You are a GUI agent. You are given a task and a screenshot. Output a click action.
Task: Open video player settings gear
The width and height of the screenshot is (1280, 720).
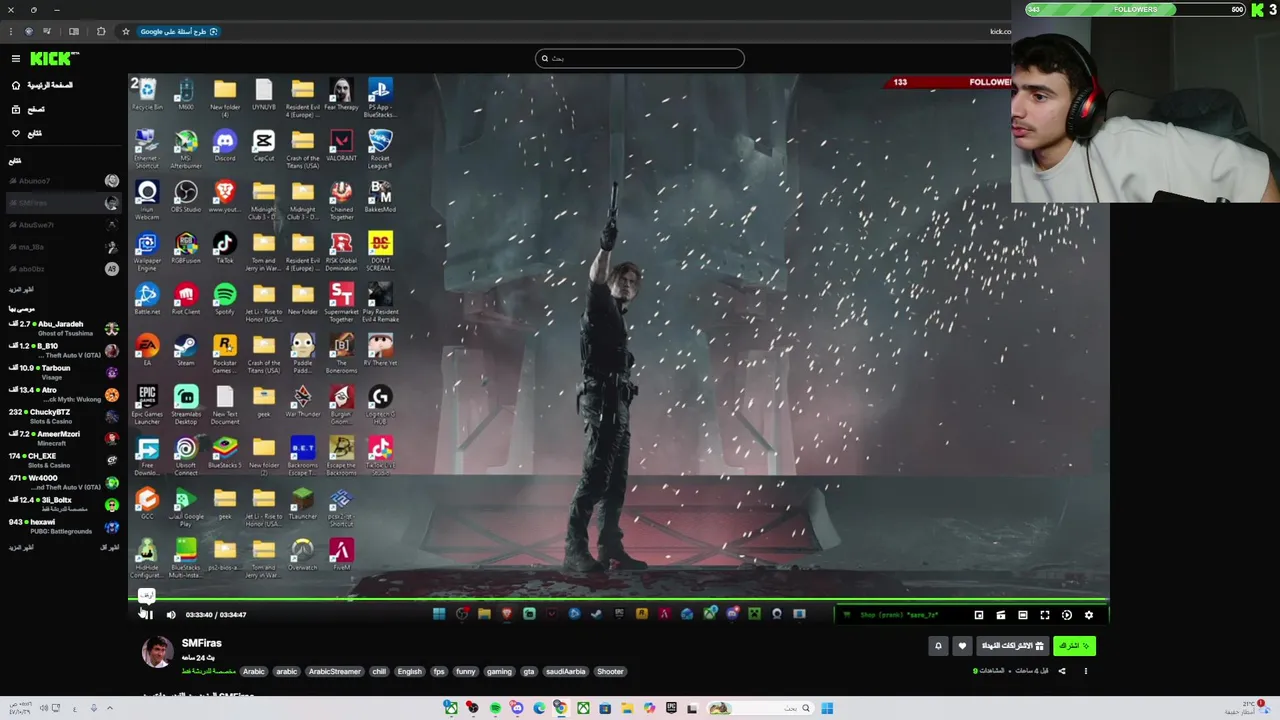click(1089, 615)
